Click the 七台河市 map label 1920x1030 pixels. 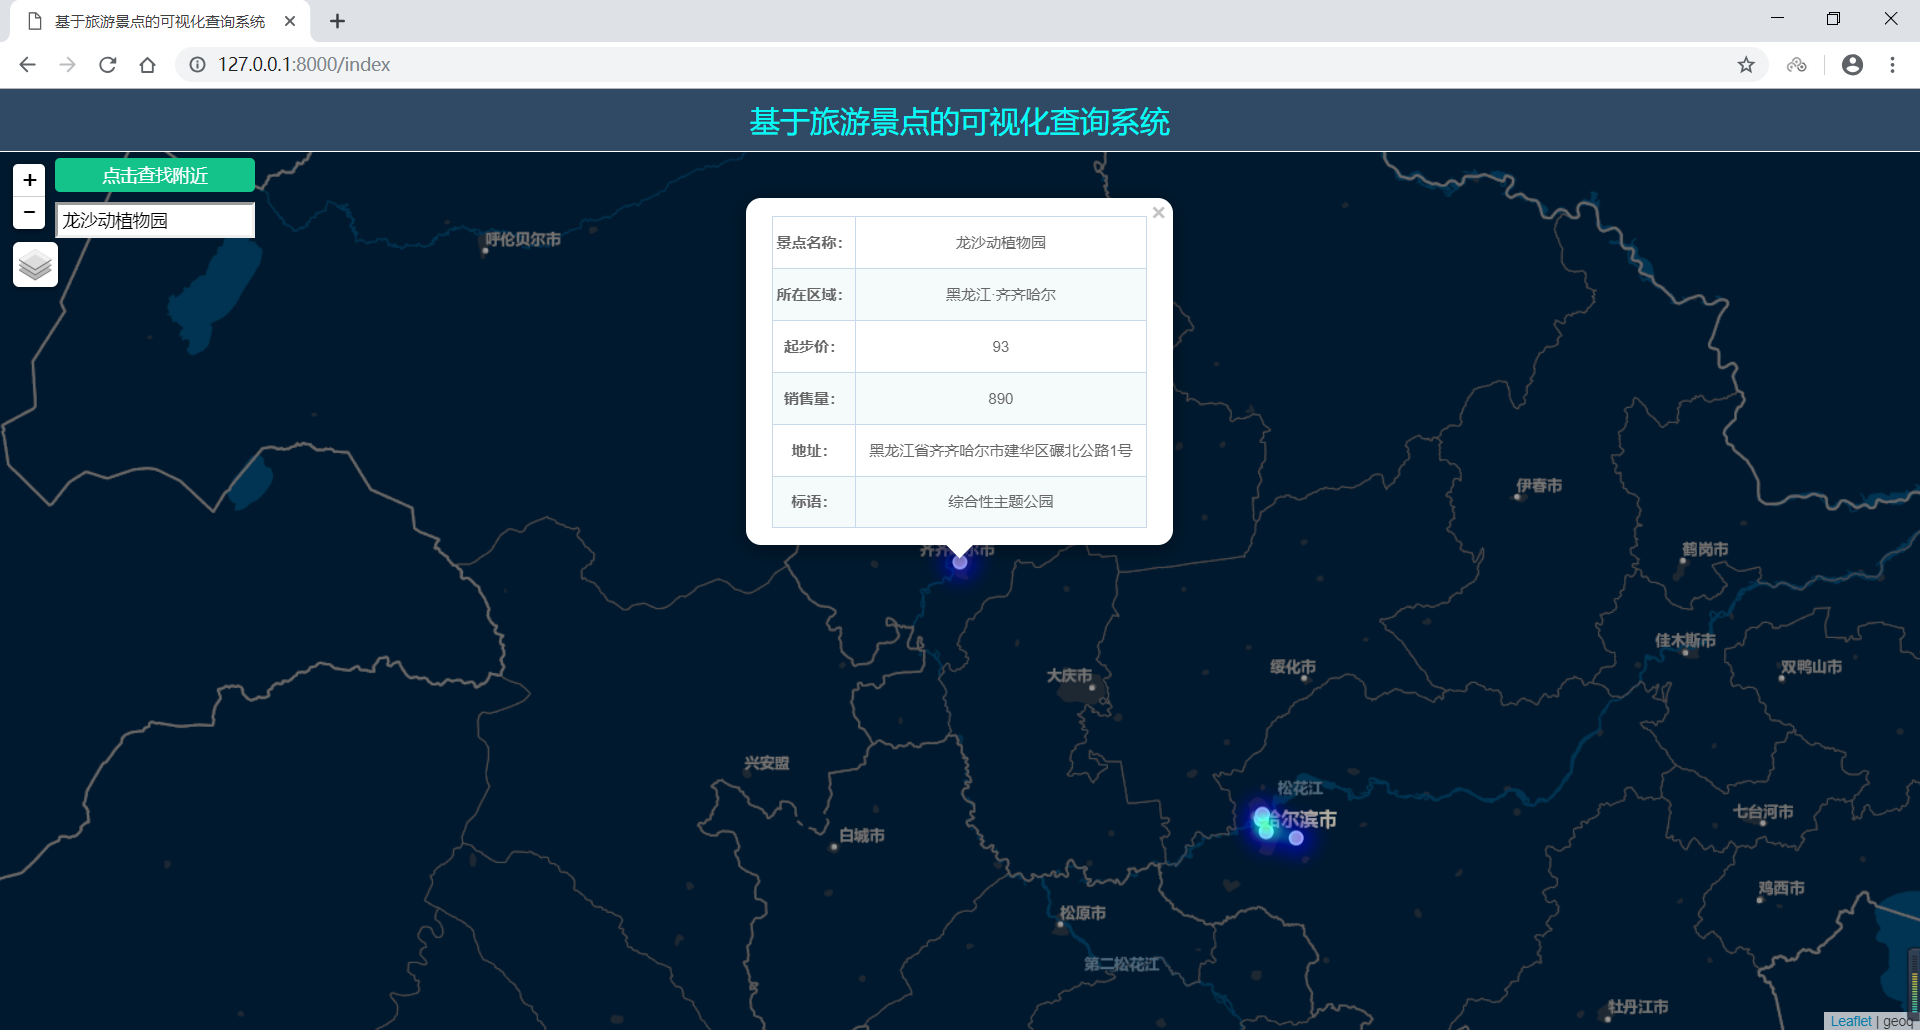tap(1764, 811)
